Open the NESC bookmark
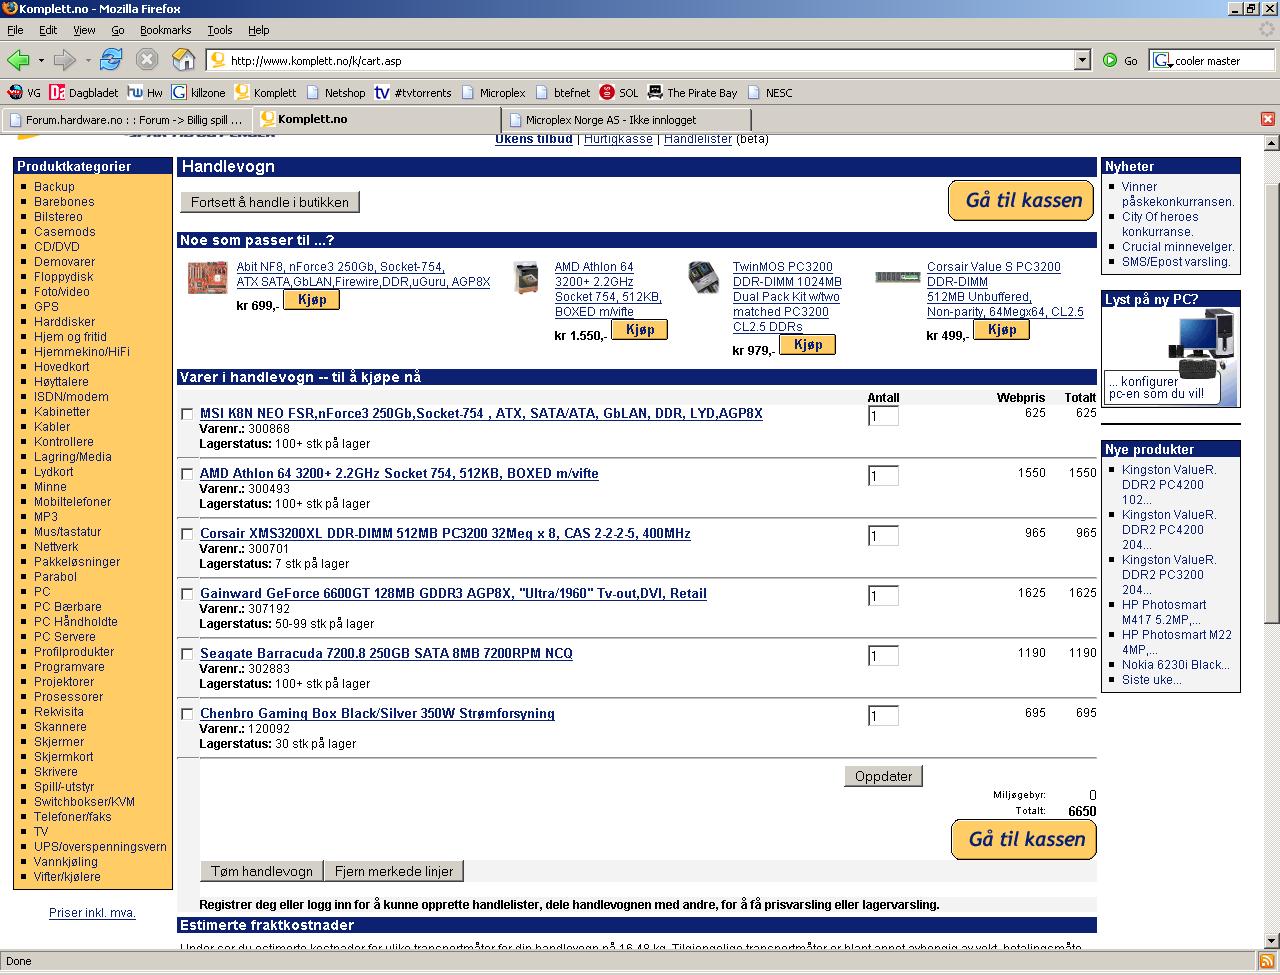The image size is (1280, 975). (x=769, y=93)
